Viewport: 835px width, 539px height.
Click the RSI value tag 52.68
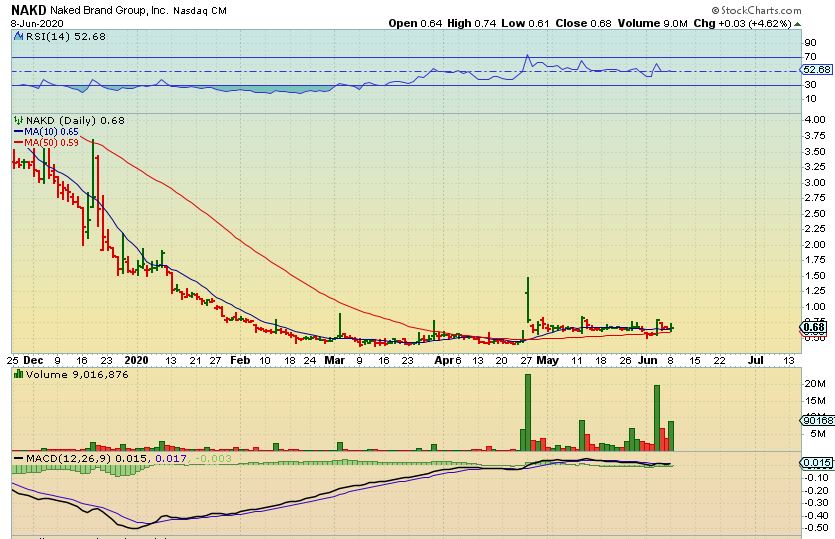click(816, 70)
